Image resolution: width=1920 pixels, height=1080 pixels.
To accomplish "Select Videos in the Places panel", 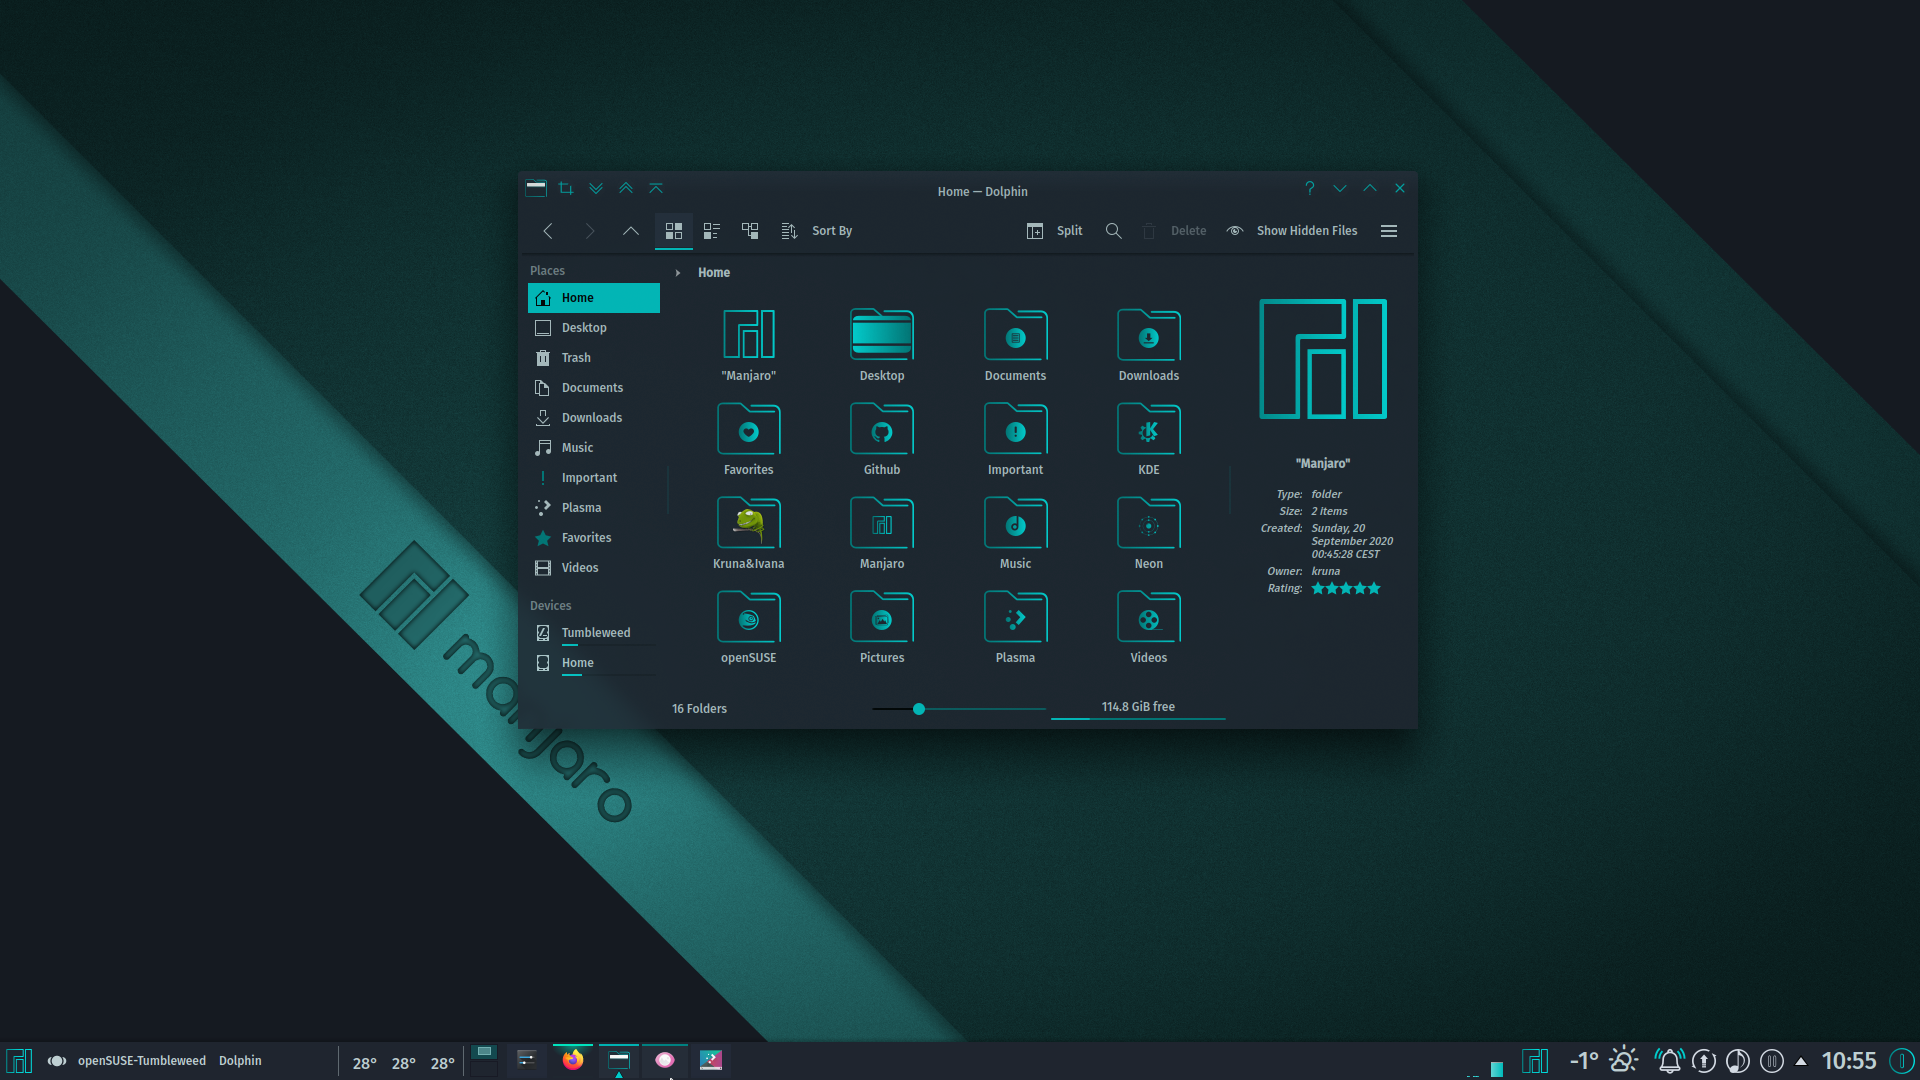I will (x=594, y=568).
